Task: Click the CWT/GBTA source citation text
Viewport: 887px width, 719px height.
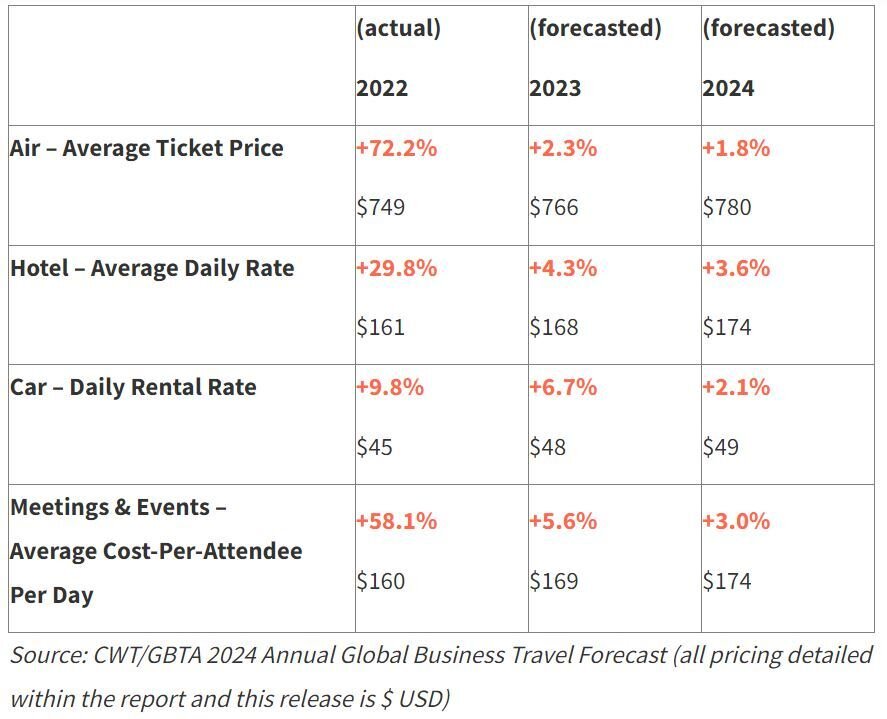Action: 442,677
